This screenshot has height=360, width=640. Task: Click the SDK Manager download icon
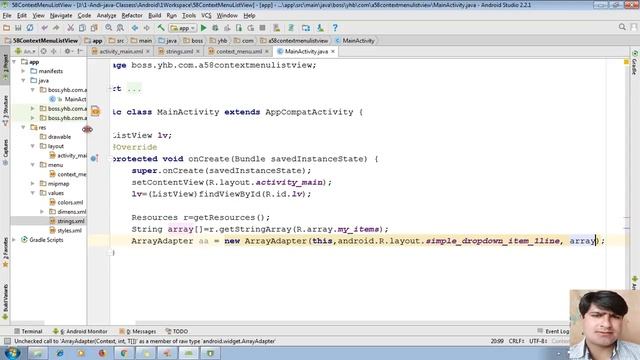point(320,28)
